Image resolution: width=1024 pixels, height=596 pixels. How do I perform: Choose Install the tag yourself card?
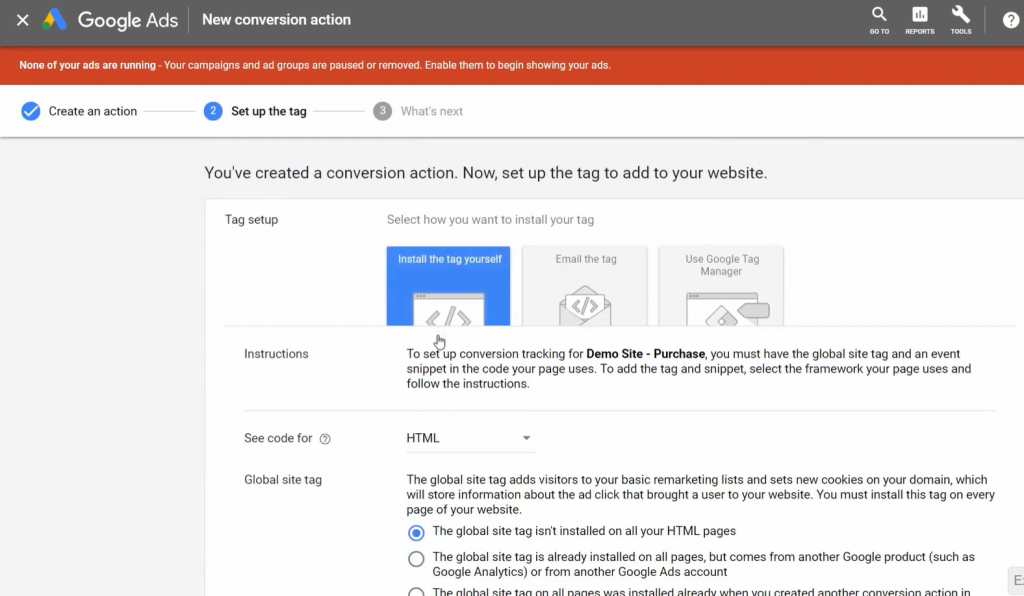pos(448,286)
